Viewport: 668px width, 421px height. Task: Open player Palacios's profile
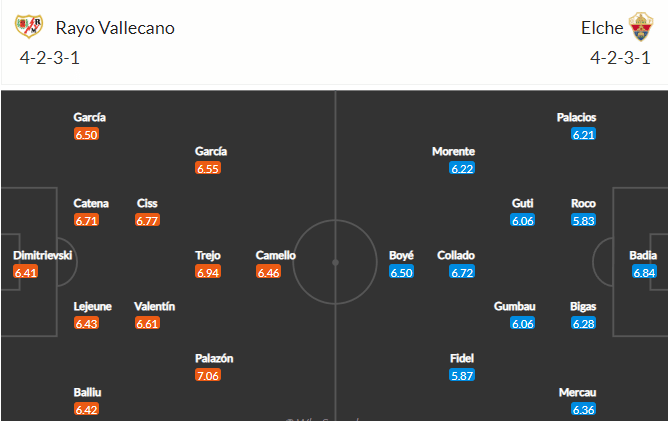[x=576, y=117]
